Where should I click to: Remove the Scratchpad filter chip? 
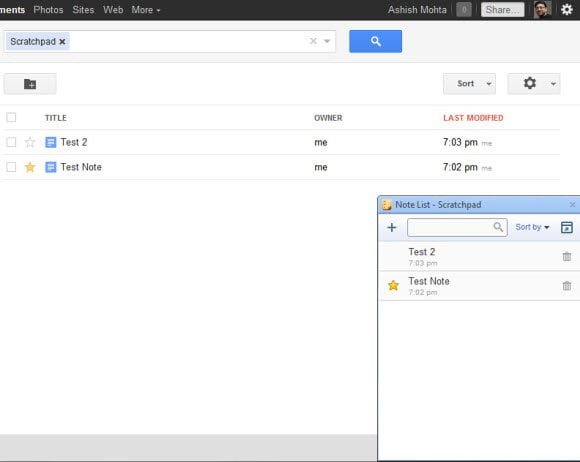(62, 41)
